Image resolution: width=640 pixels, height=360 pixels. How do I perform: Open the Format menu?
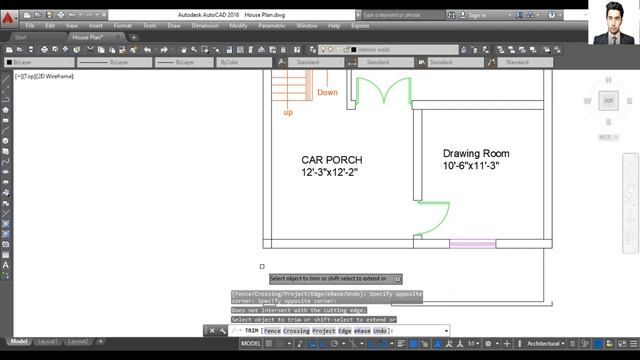(x=122, y=26)
